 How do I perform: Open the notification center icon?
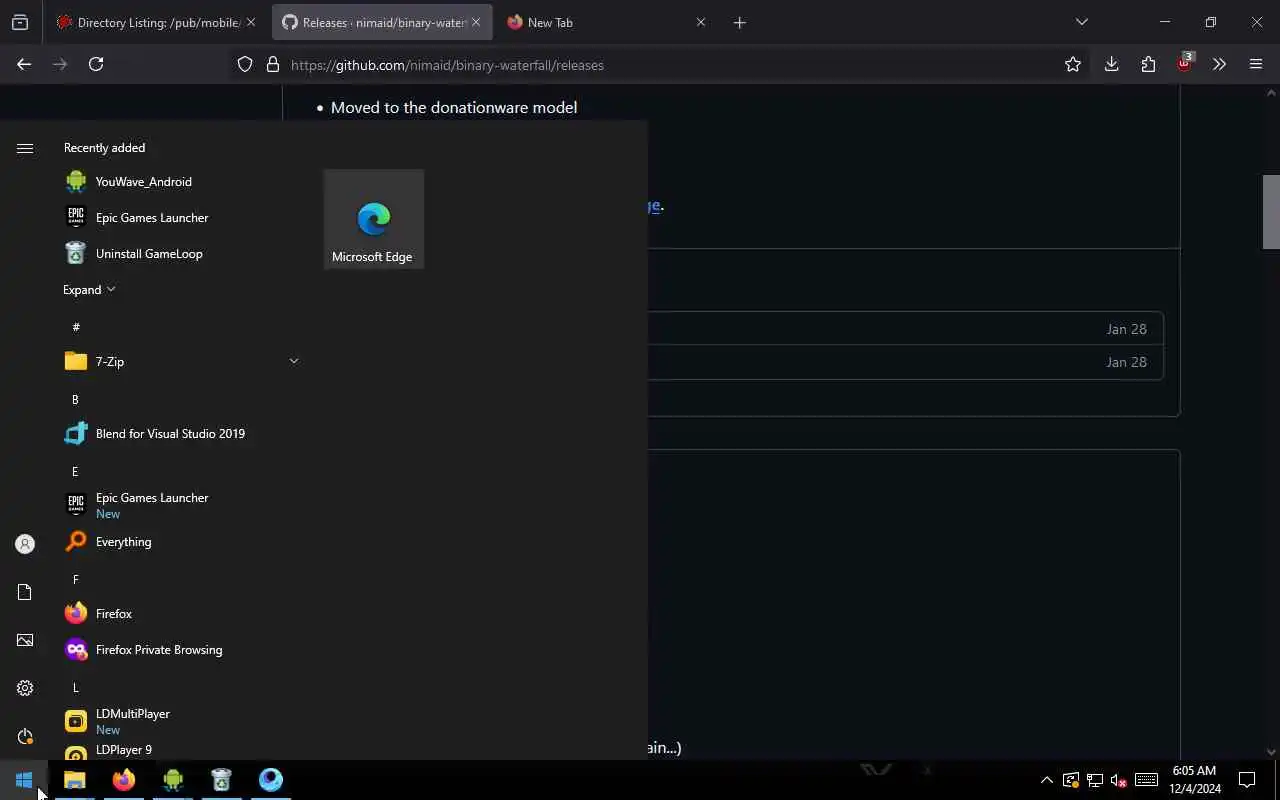point(1247,780)
